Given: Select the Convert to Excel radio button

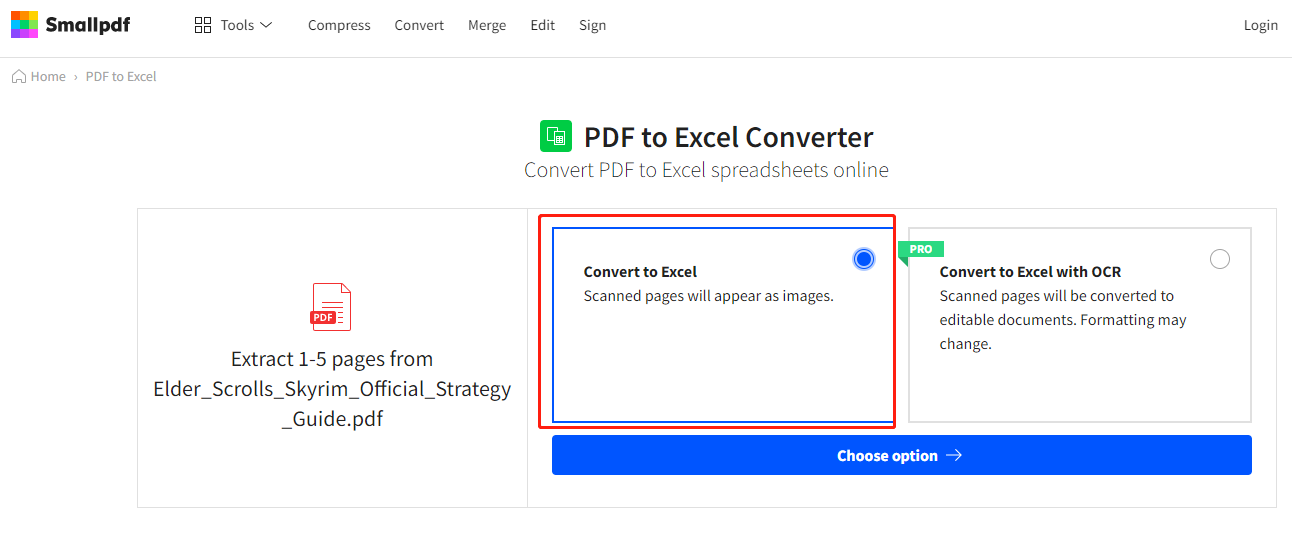Looking at the screenshot, I should [864, 259].
